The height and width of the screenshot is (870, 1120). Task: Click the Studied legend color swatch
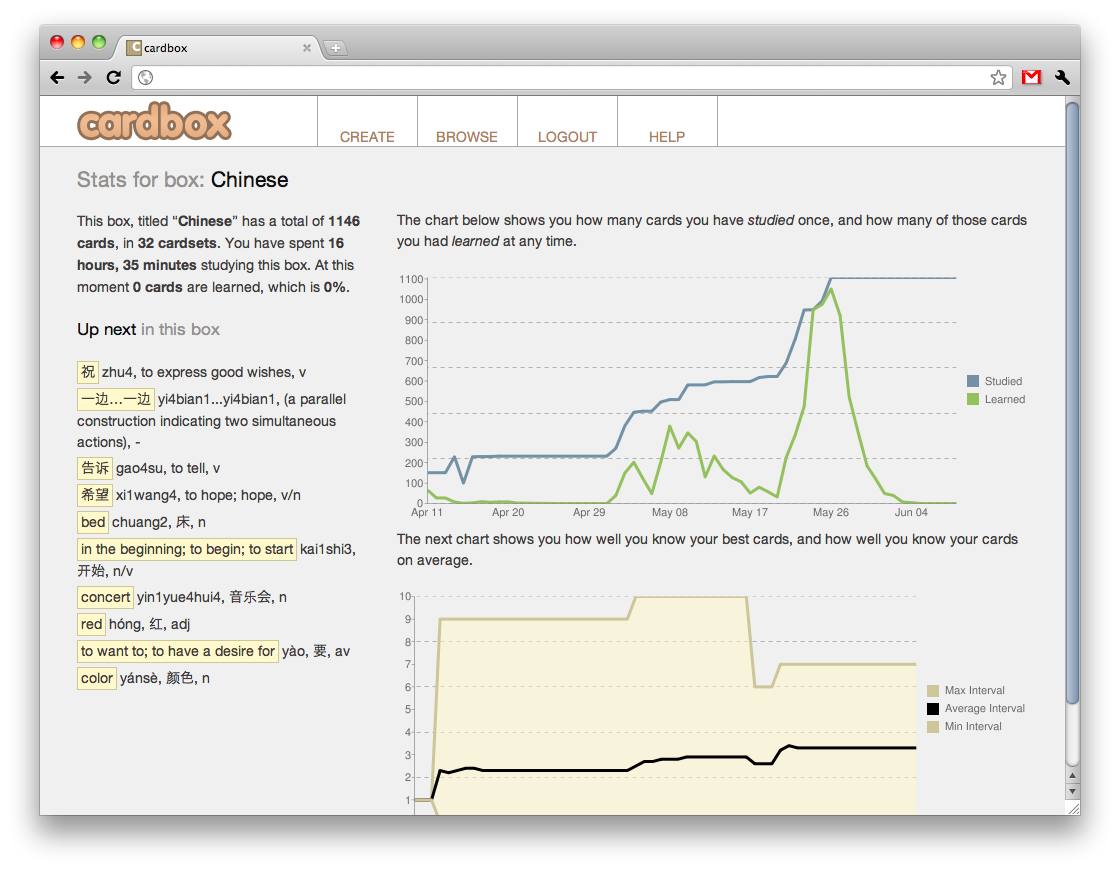(973, 381)
